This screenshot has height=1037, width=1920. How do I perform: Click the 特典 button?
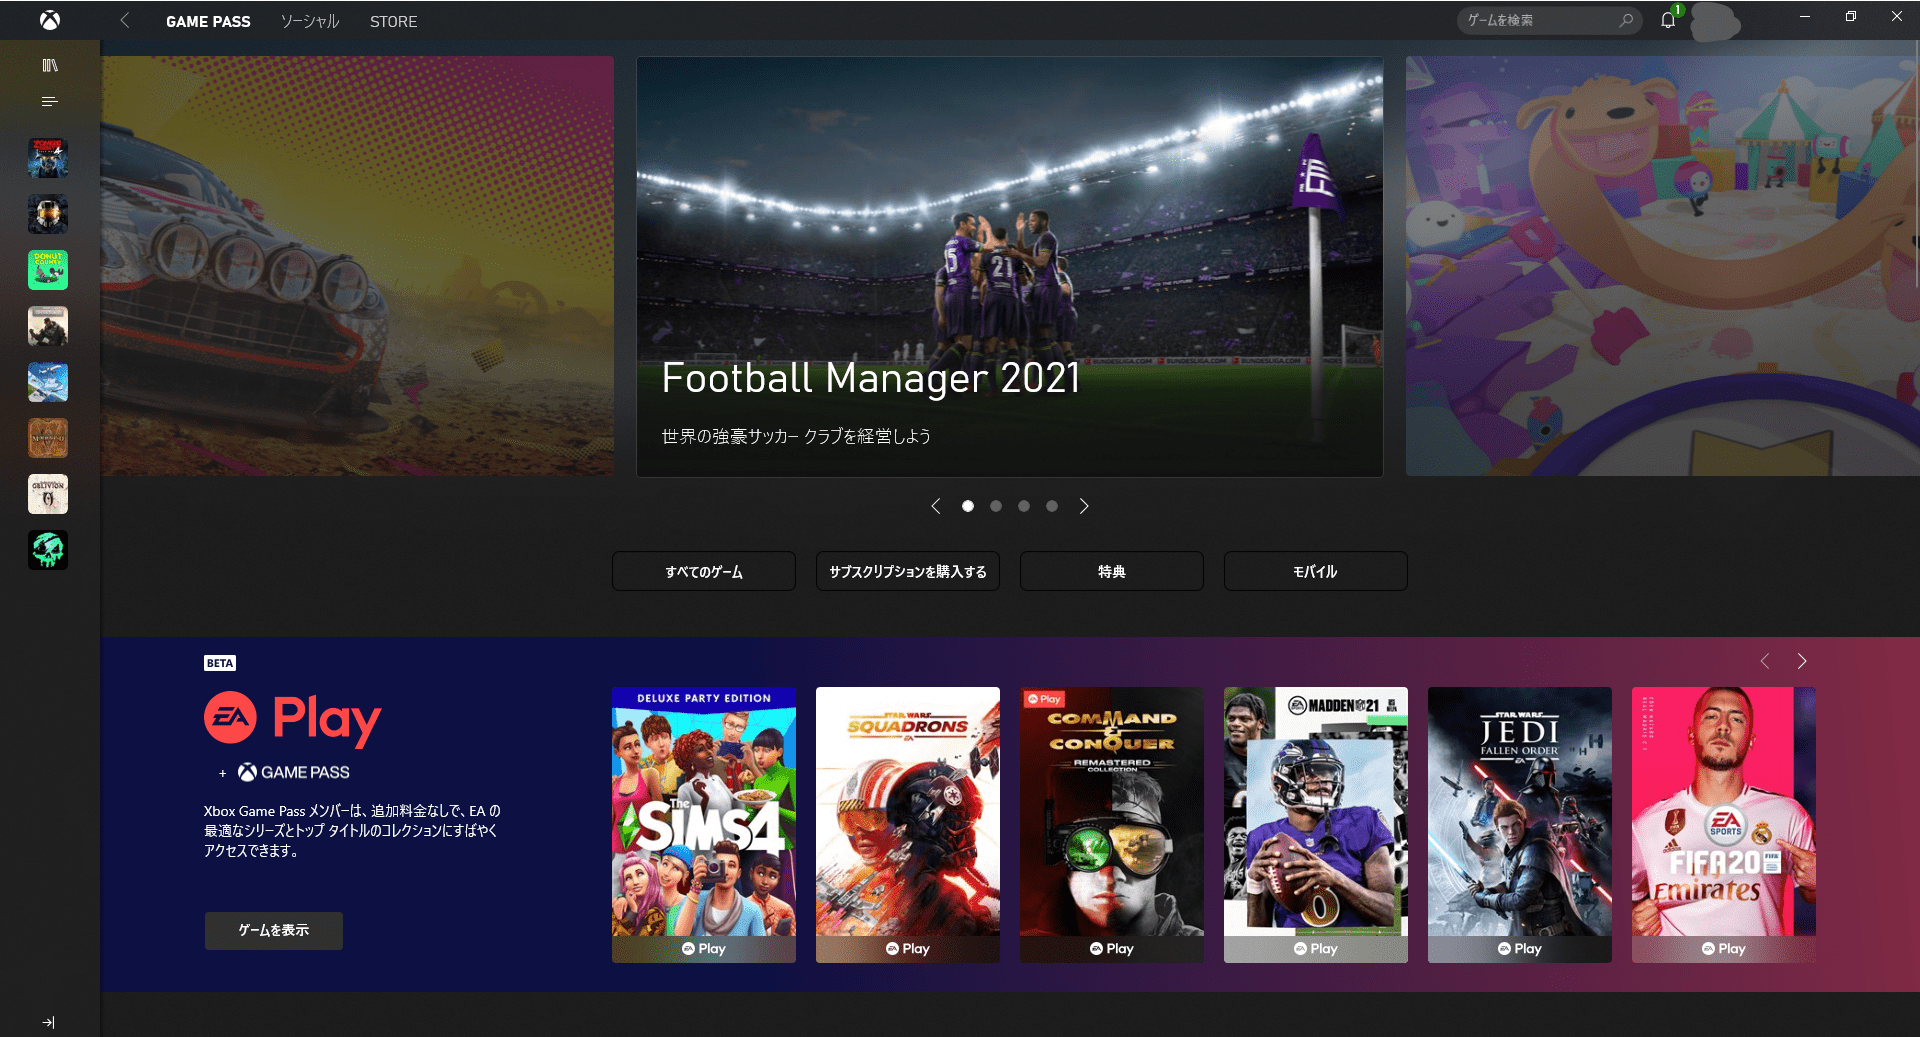pos(1112,571)
